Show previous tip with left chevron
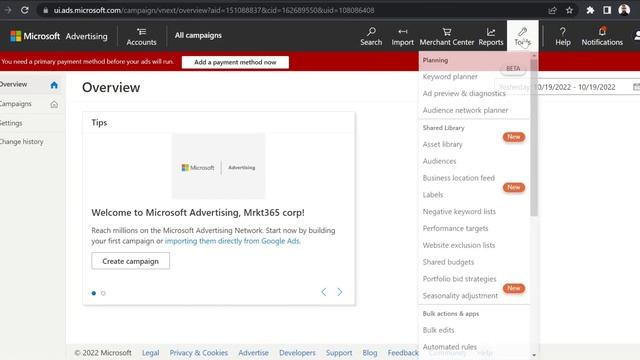Image resolution: width=640 pixels, height=360 pixels. click(324, 292)
